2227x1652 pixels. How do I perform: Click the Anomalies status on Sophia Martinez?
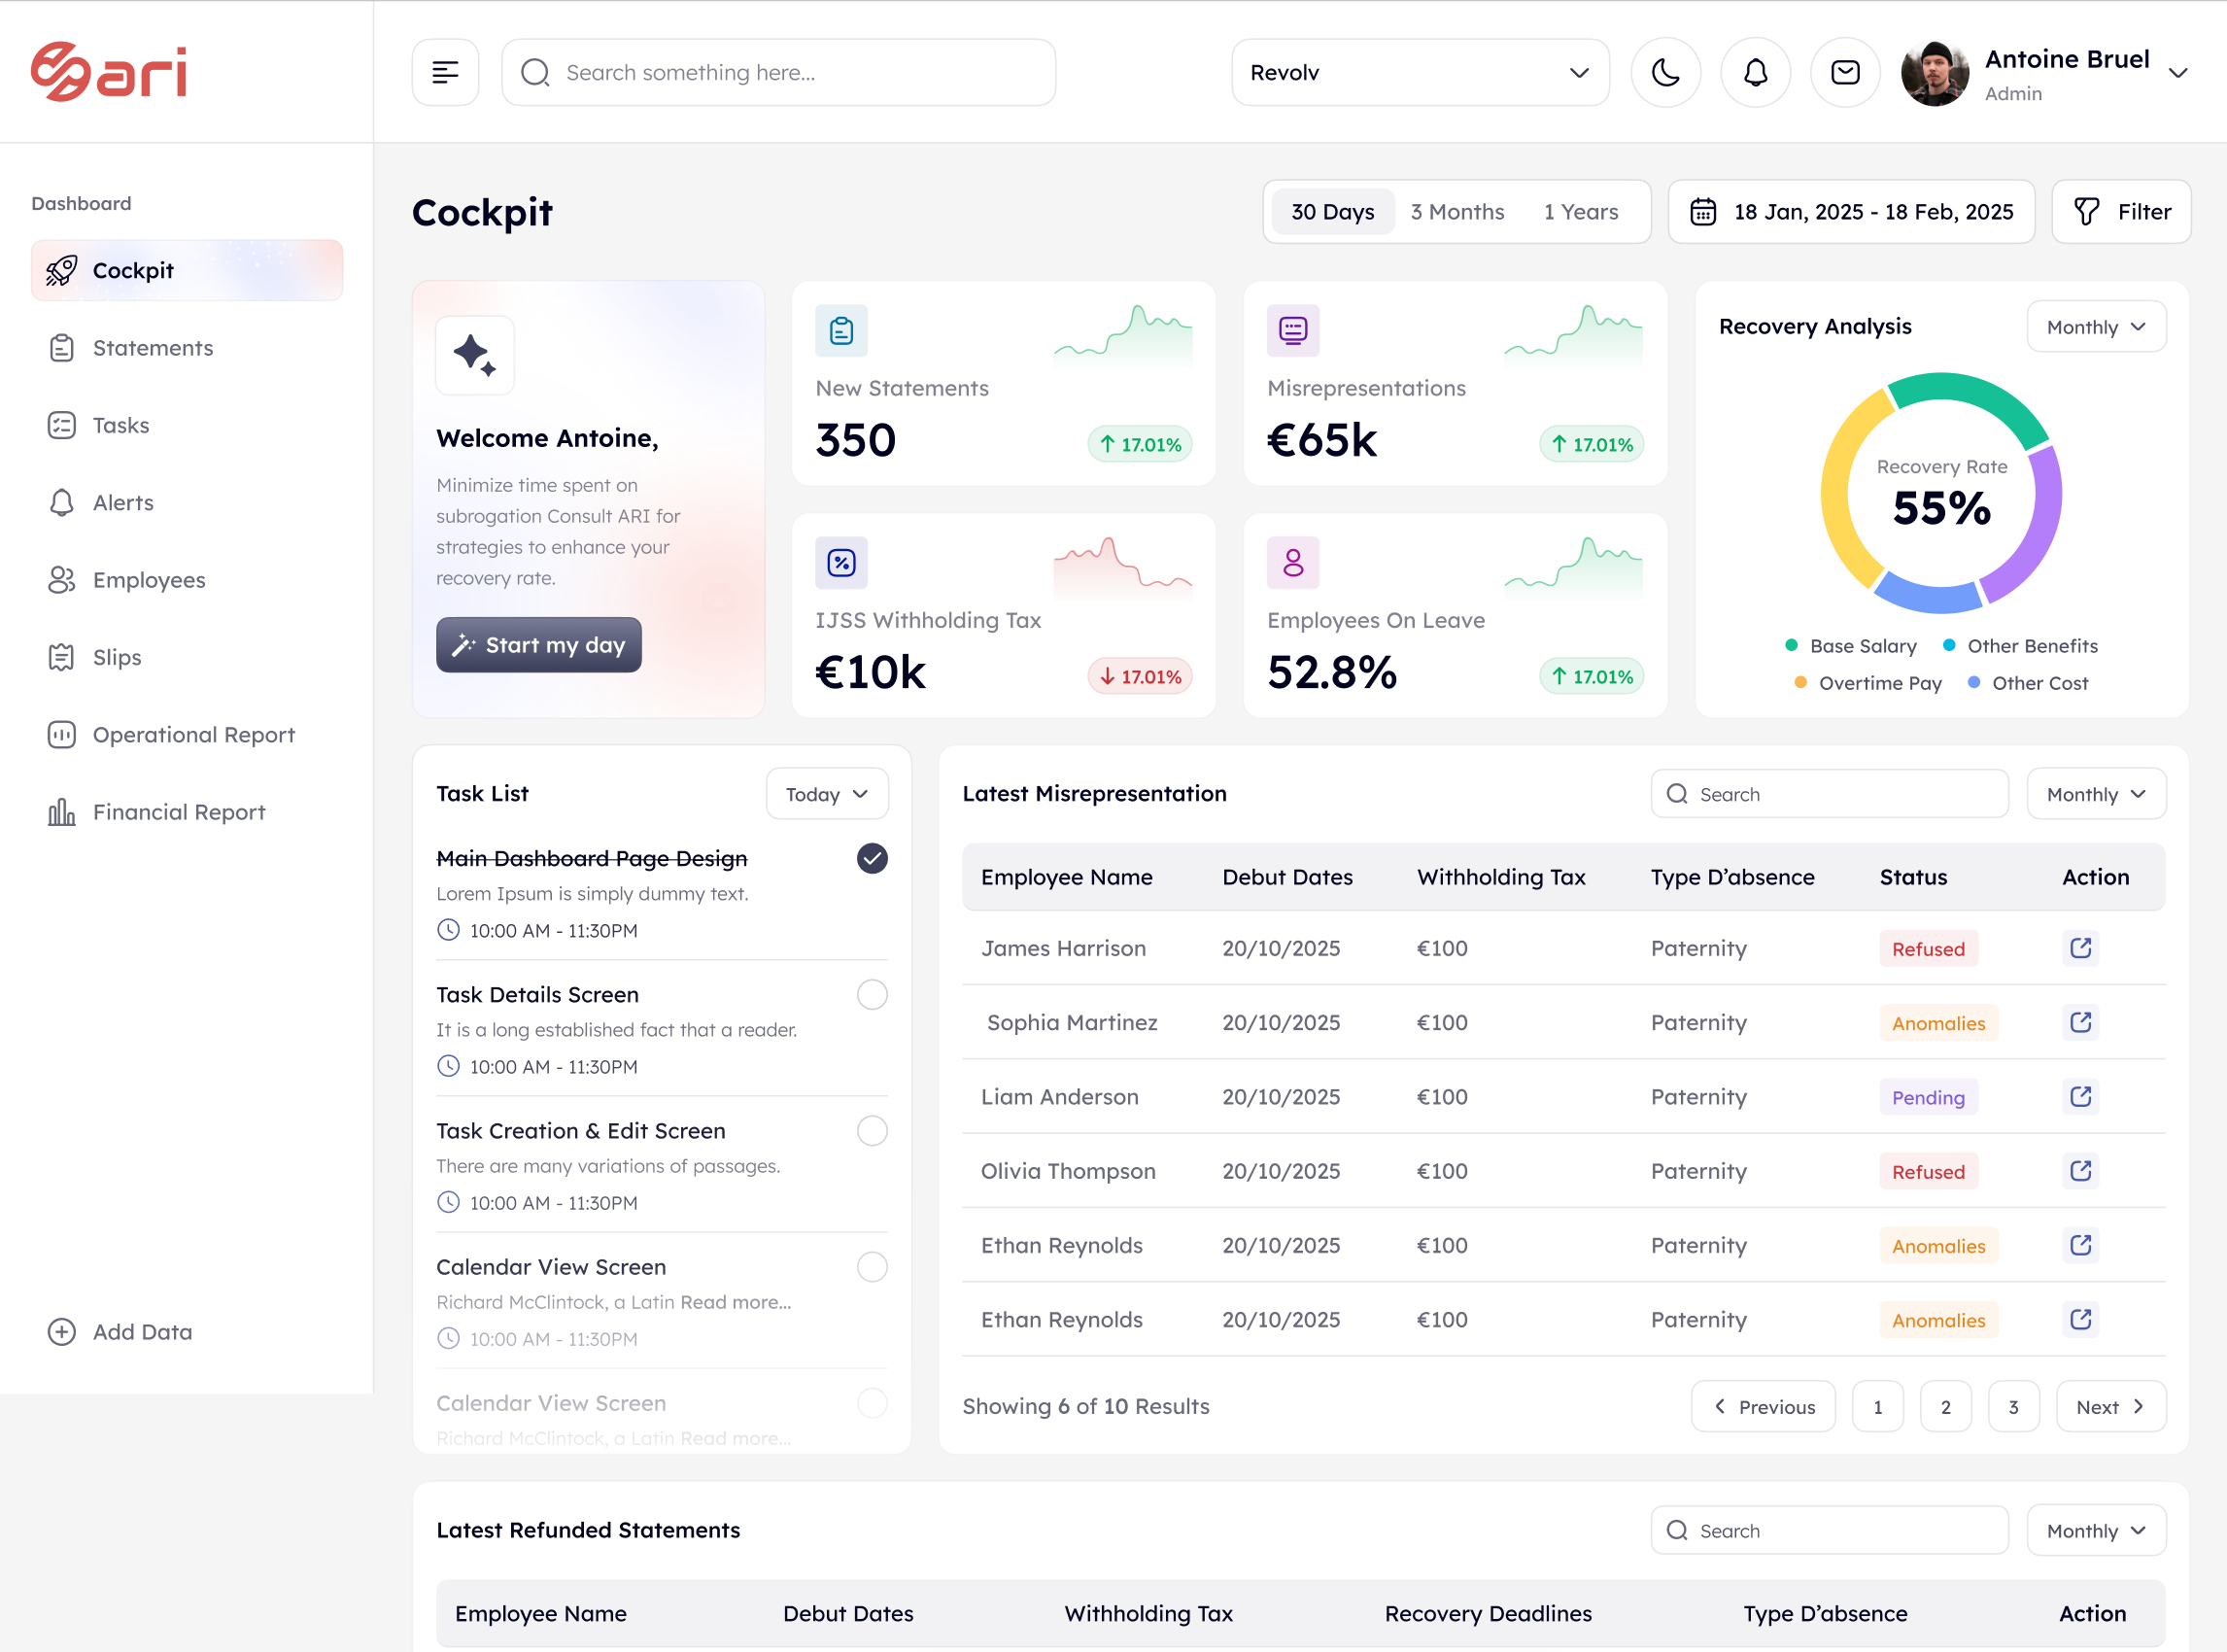pos(1938,1023)
